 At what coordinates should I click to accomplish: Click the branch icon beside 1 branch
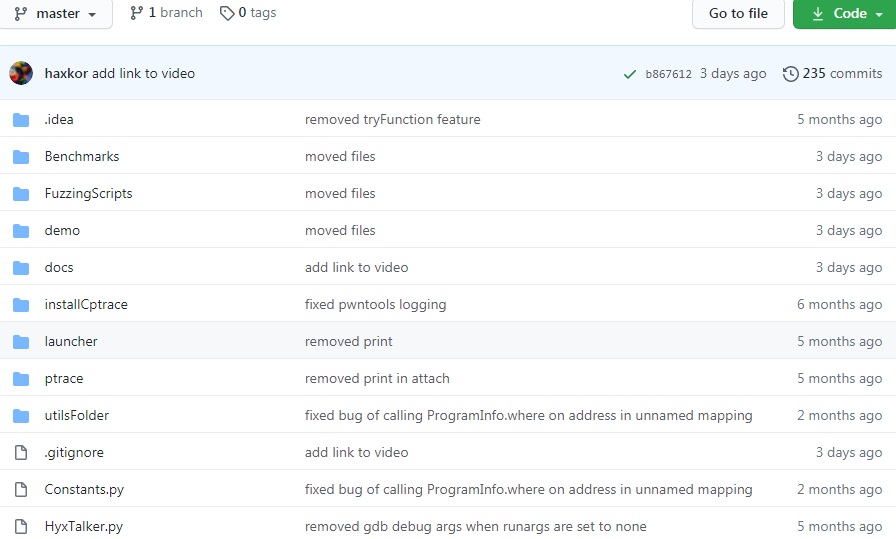[x=137, y=13]
